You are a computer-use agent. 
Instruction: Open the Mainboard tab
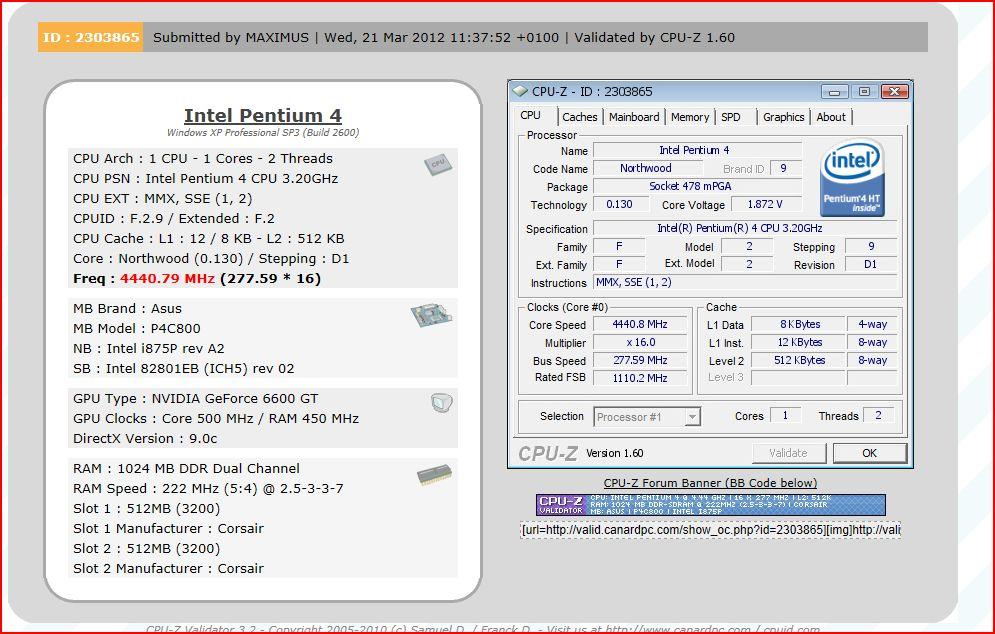tap(634, 117)
